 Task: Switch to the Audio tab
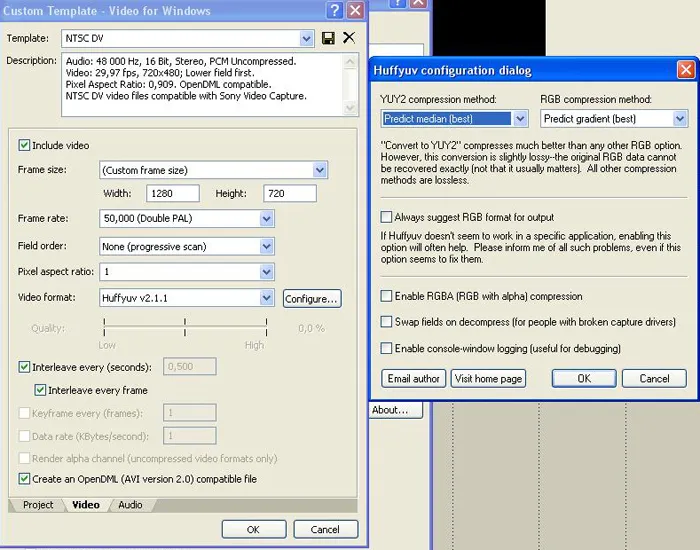coord(130,505)
